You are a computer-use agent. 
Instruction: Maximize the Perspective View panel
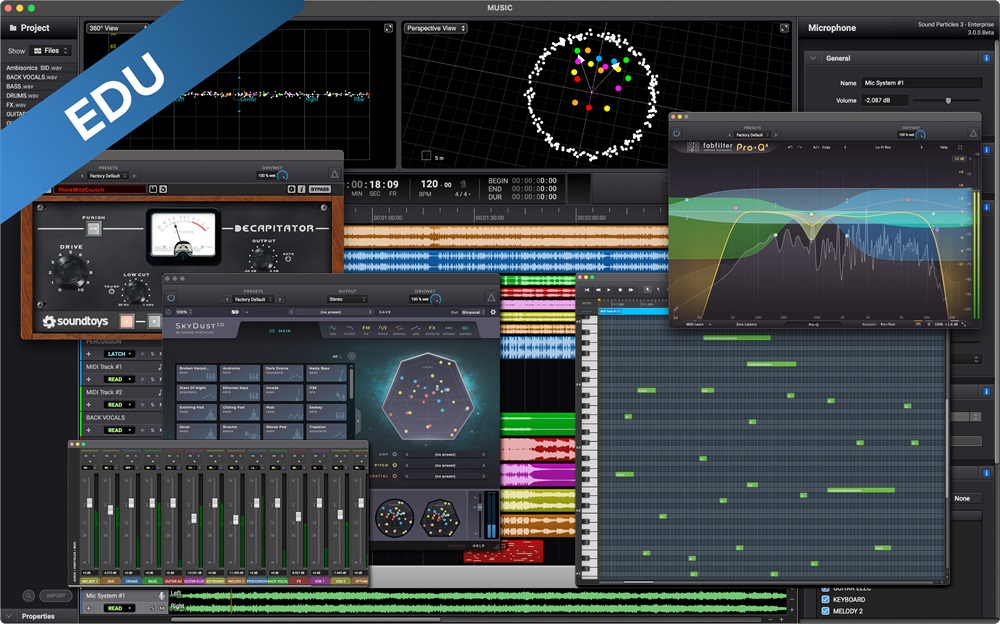click(x=784, y=28)
